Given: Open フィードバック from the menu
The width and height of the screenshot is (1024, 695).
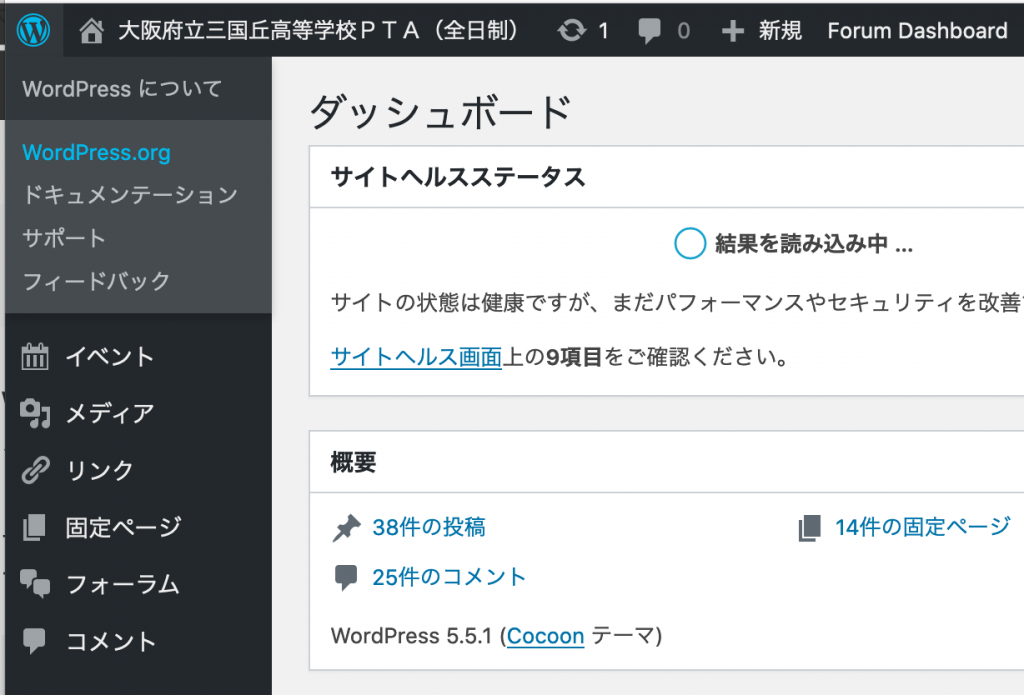Looking at the screenshot, I should 96,281.
